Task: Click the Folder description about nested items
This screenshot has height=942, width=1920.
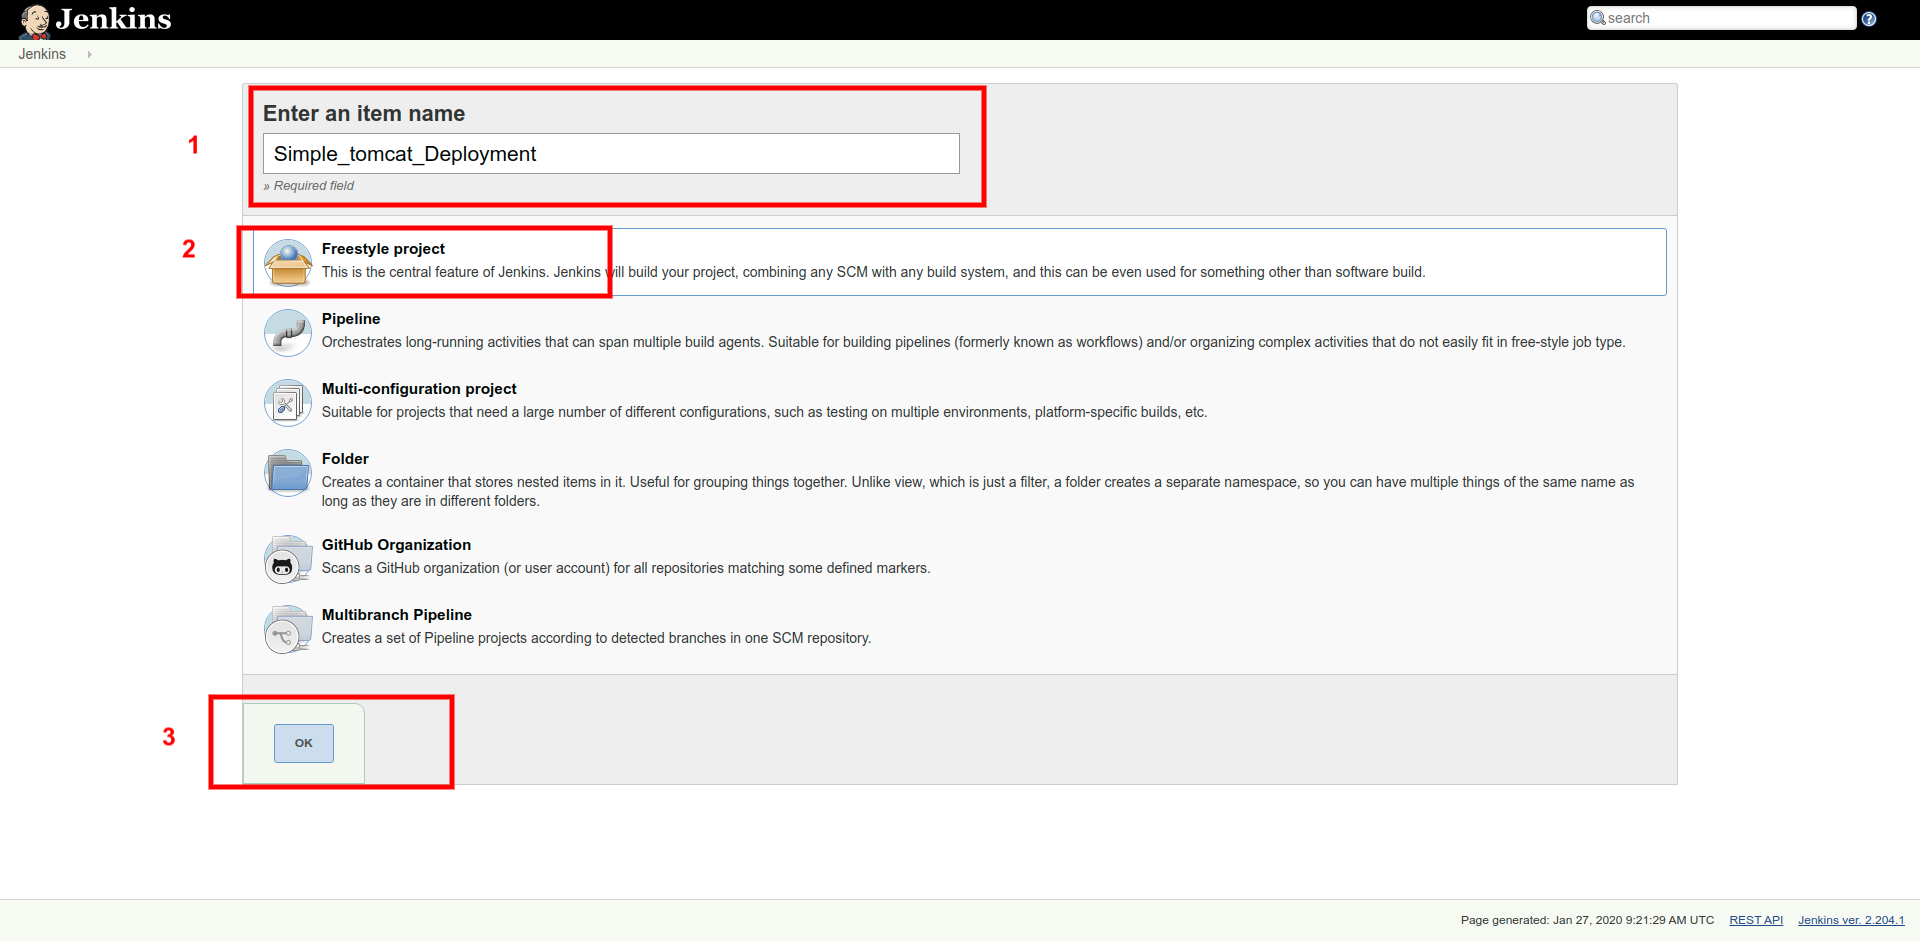Action: click(978, 491)
